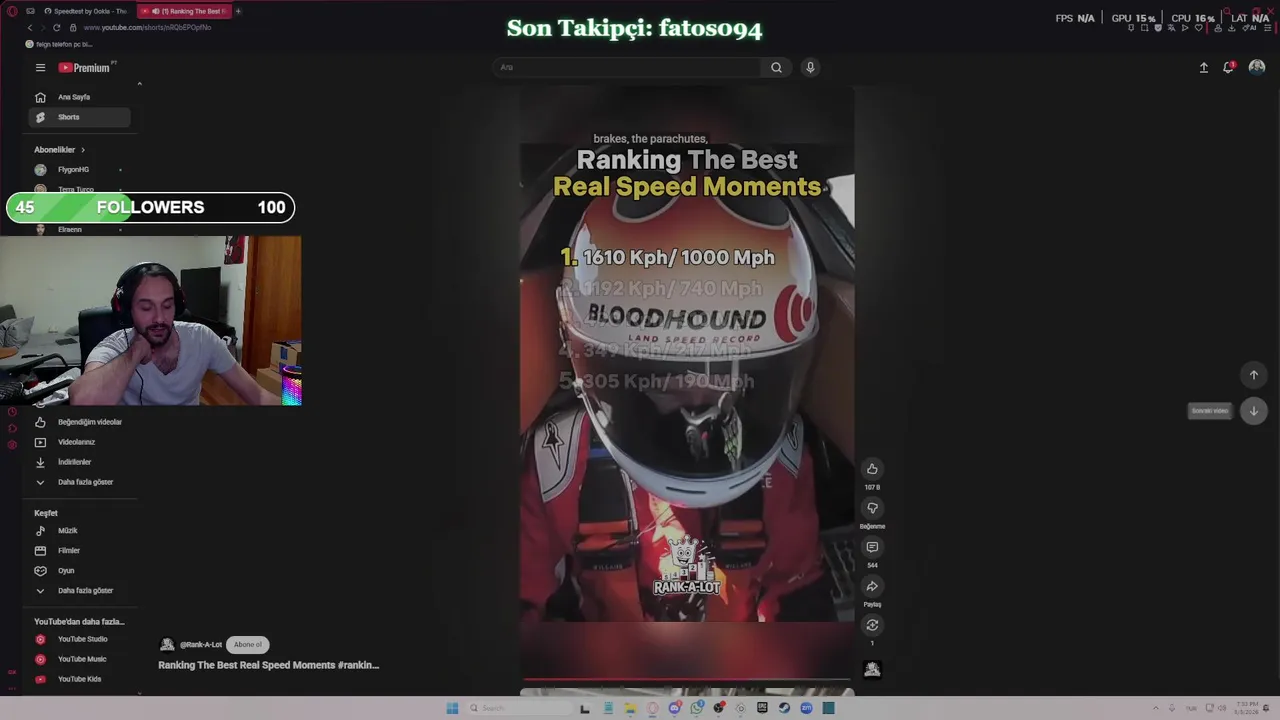Open a new browser tab with plus
1280x720 pixels.
238,11
